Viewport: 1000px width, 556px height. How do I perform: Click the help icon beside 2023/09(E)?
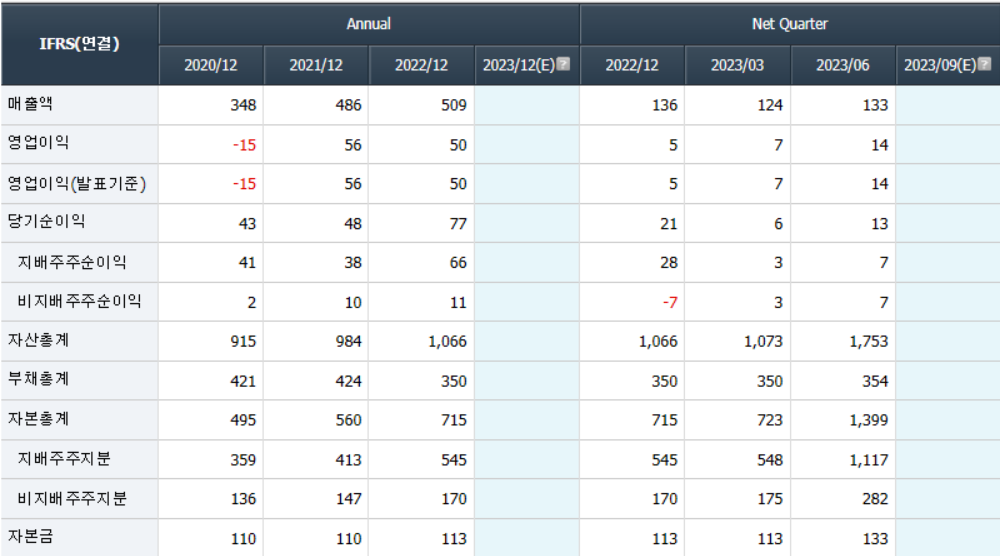[985, 64]
